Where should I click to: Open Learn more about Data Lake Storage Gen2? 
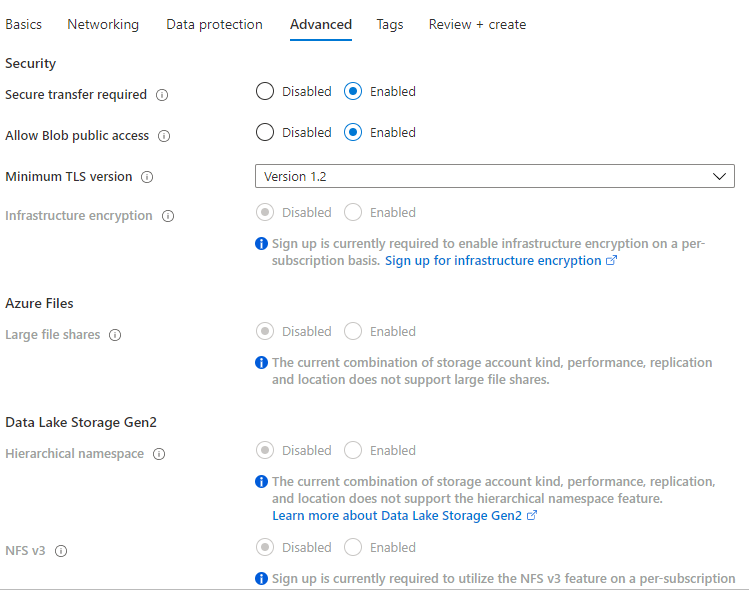coord(397,516)
